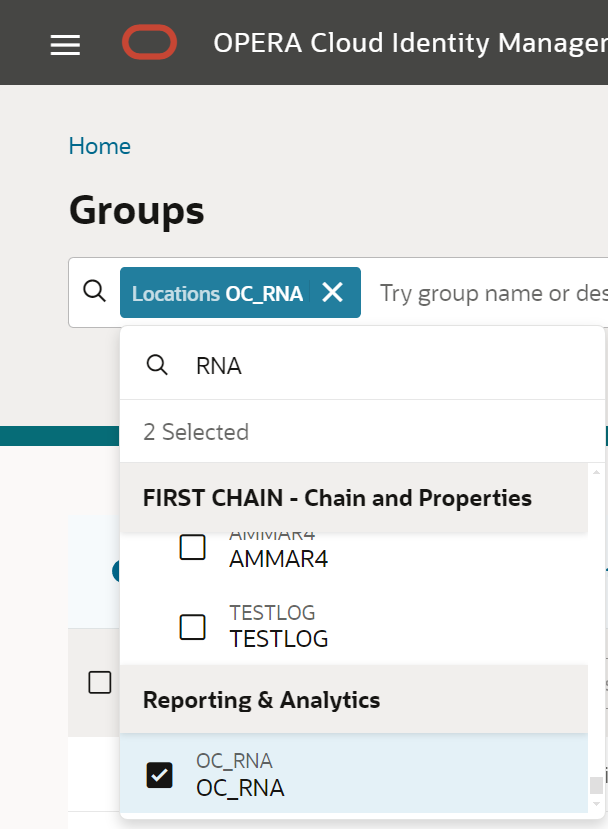
Task: Click the red Oracle logo
Action: [150, 43]
